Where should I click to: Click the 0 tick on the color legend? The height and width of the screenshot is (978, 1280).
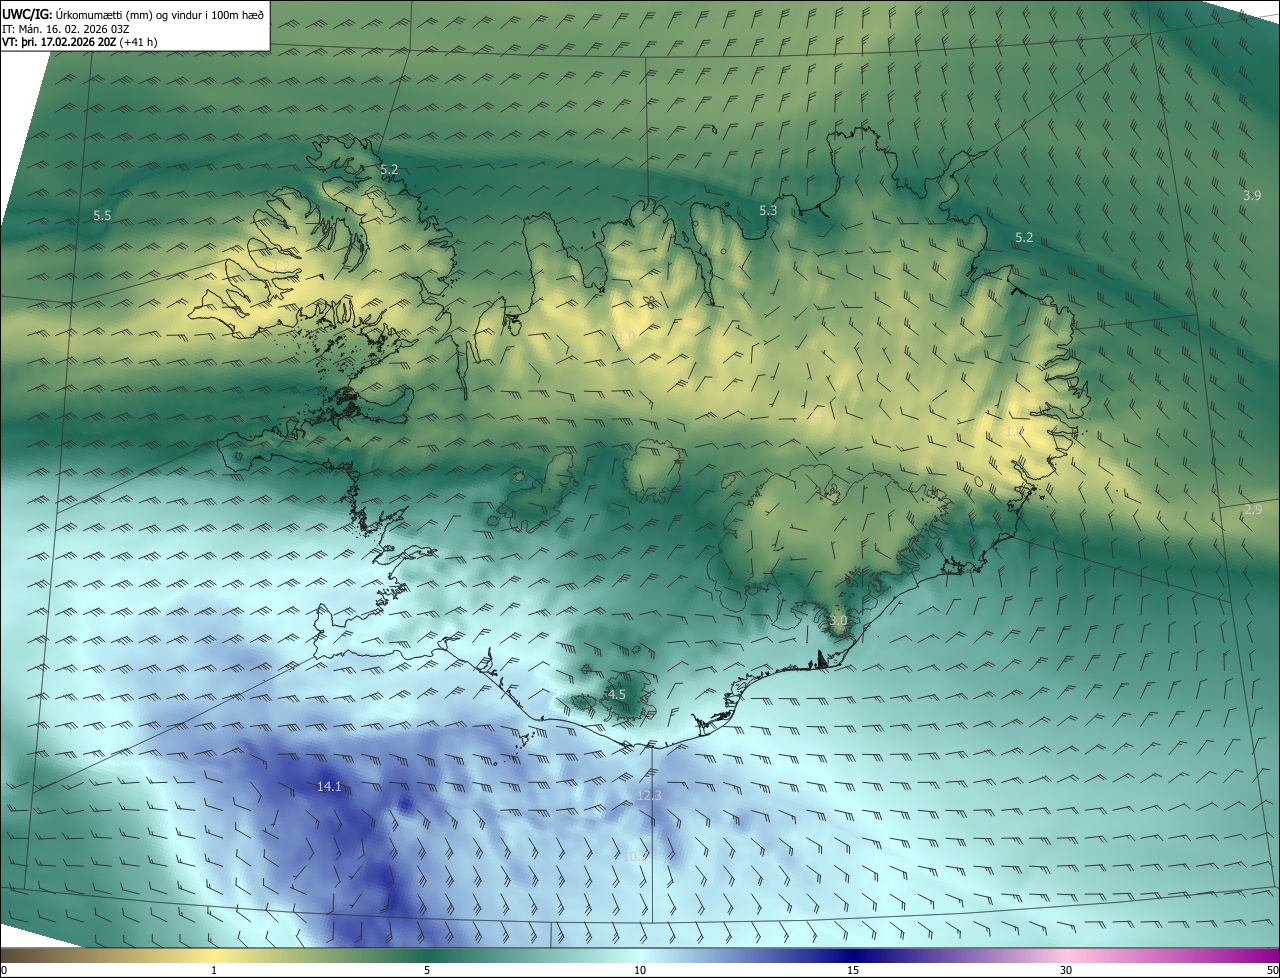(x=4, y=970)
